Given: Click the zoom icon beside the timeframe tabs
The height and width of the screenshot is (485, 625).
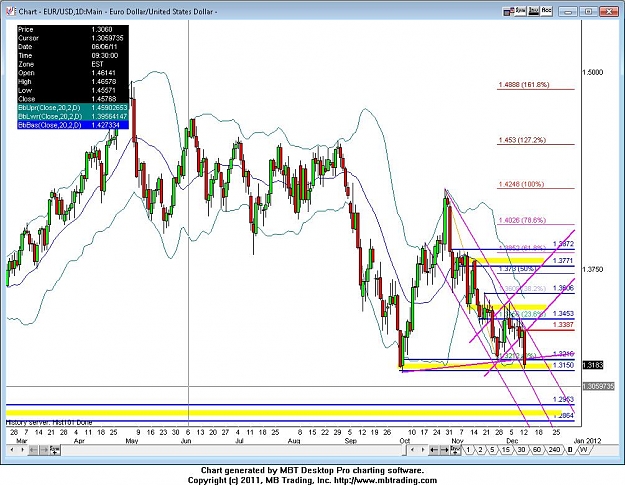Looking at the screenshot, I should point(455,450).
